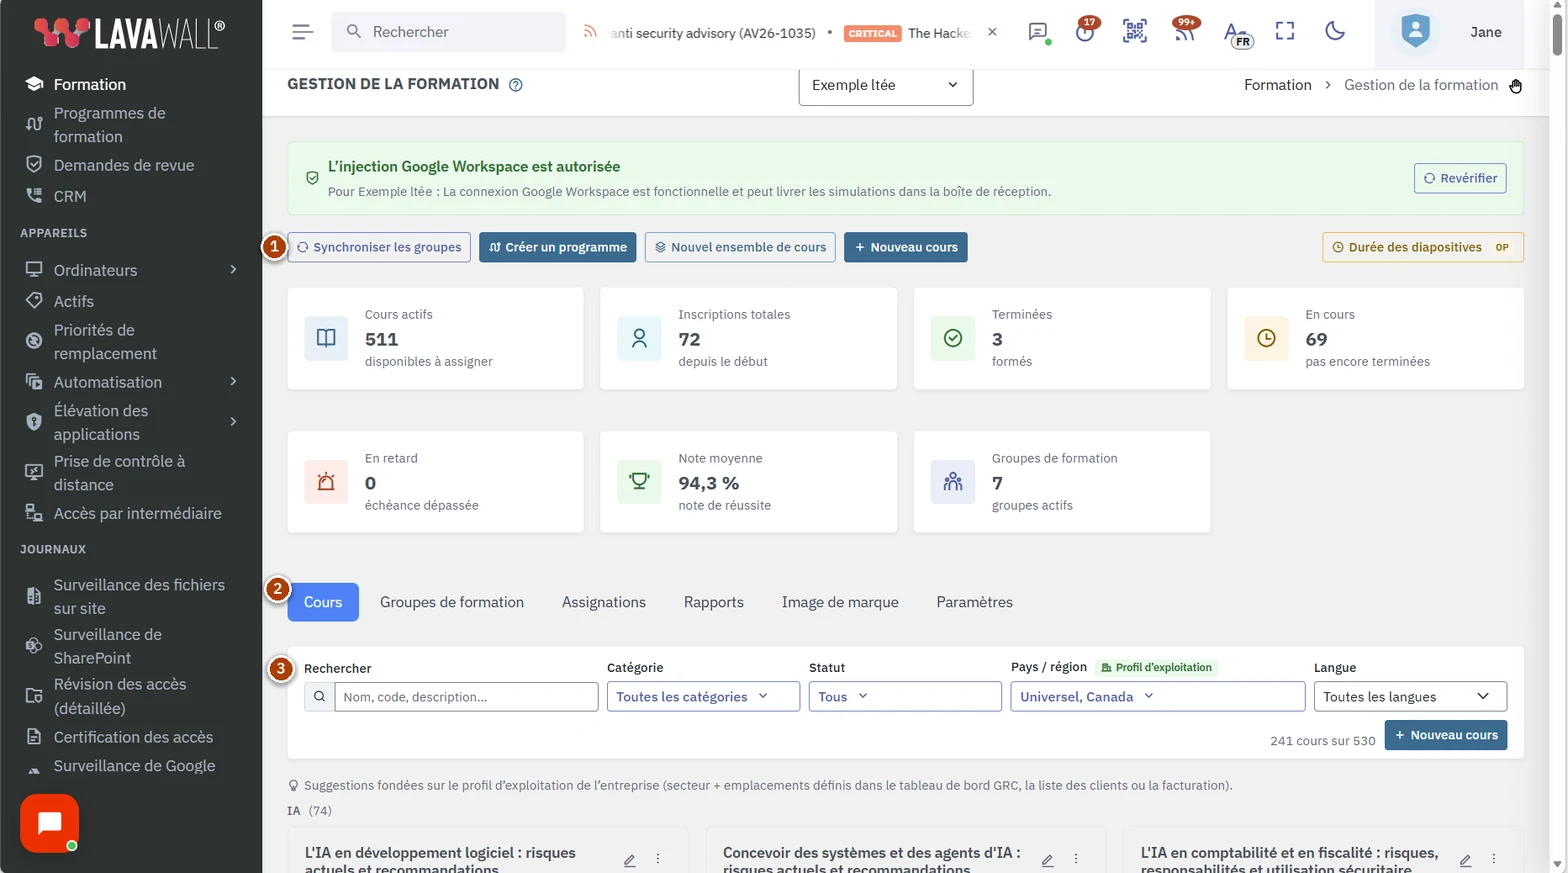
Task: Toggle dark mode moon icon
Action: tap(1335, 32)
